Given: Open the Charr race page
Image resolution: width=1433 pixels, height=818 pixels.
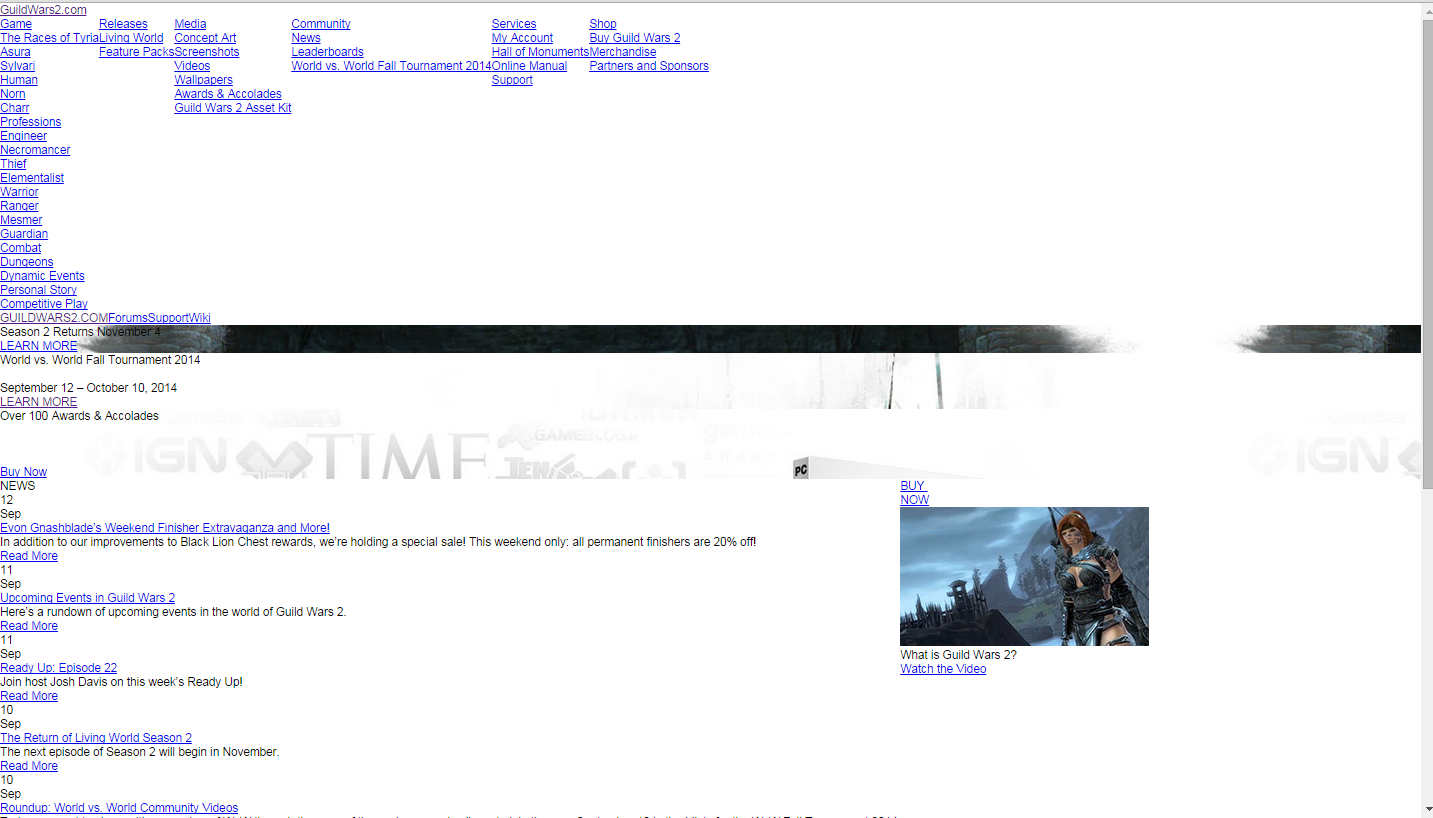Looking at the screenshot, I should pos(15,108).
